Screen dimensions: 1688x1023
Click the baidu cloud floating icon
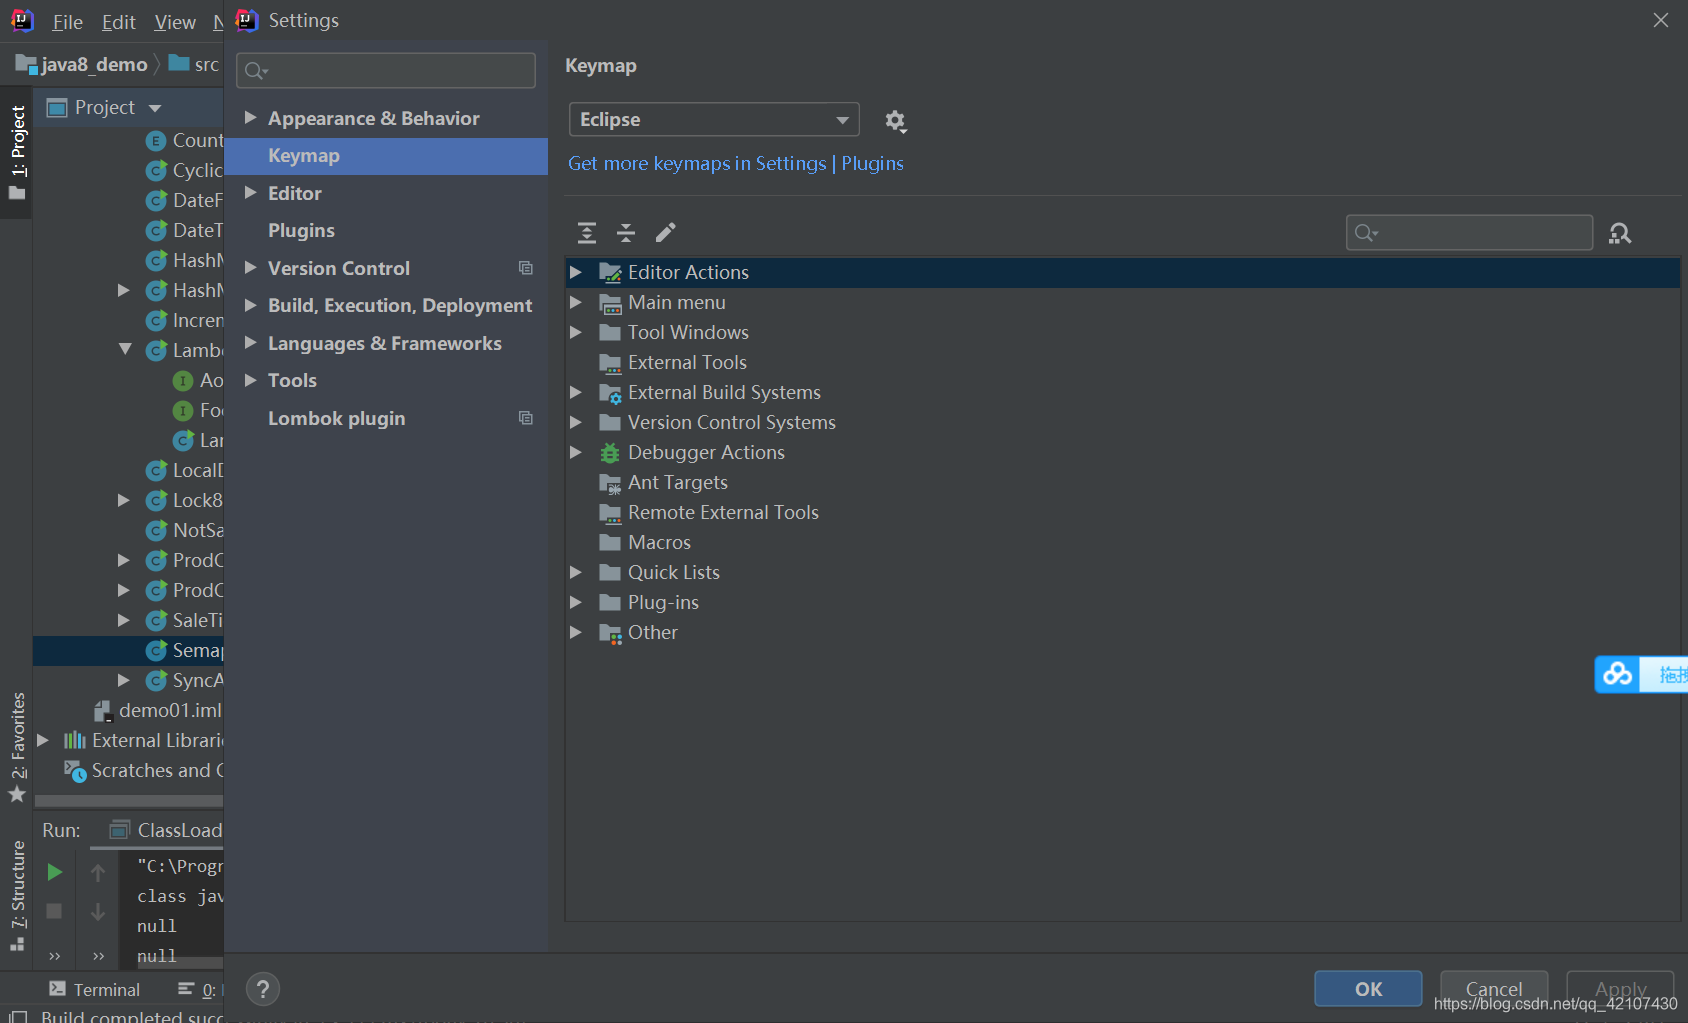pyautogui.click(x=1617, y=674)
